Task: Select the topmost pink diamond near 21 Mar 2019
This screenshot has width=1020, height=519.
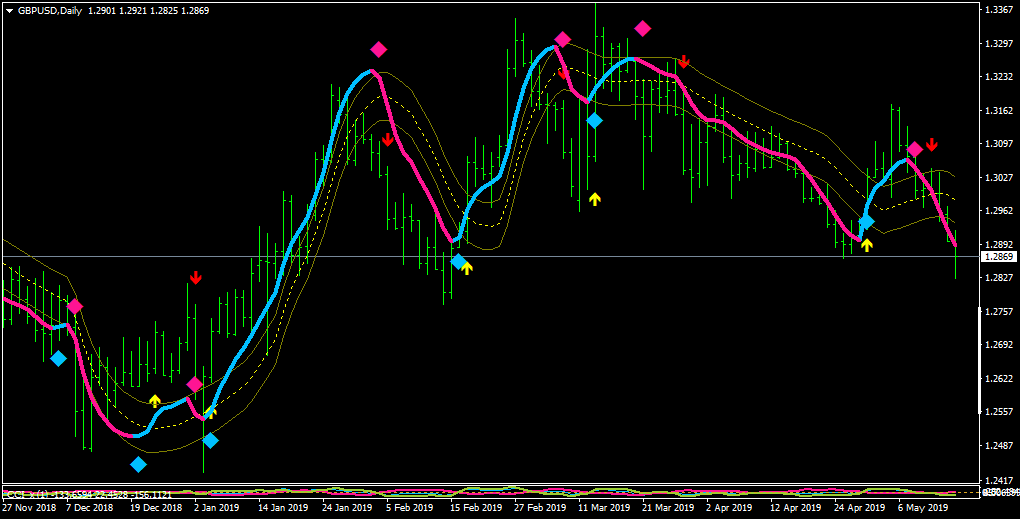Action: (643, 28)
